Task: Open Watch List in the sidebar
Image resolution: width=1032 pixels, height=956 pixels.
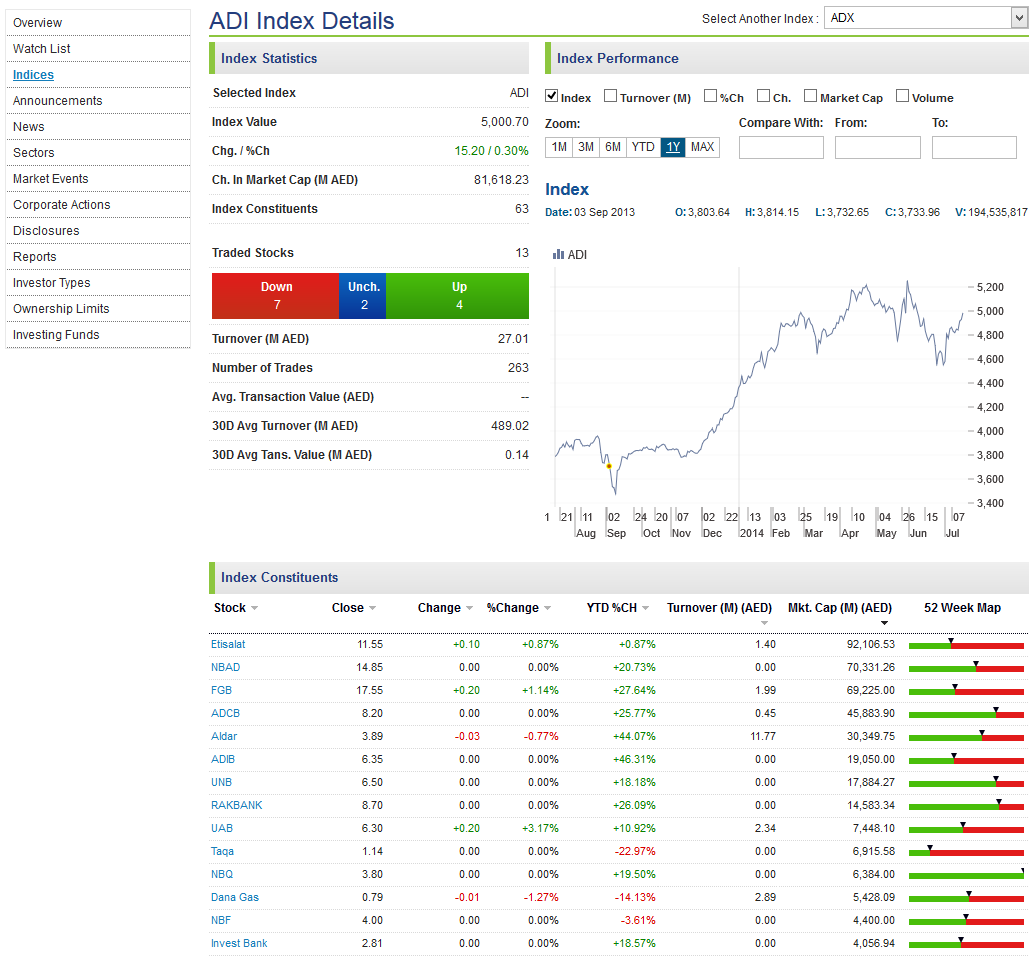Action: 42,49
